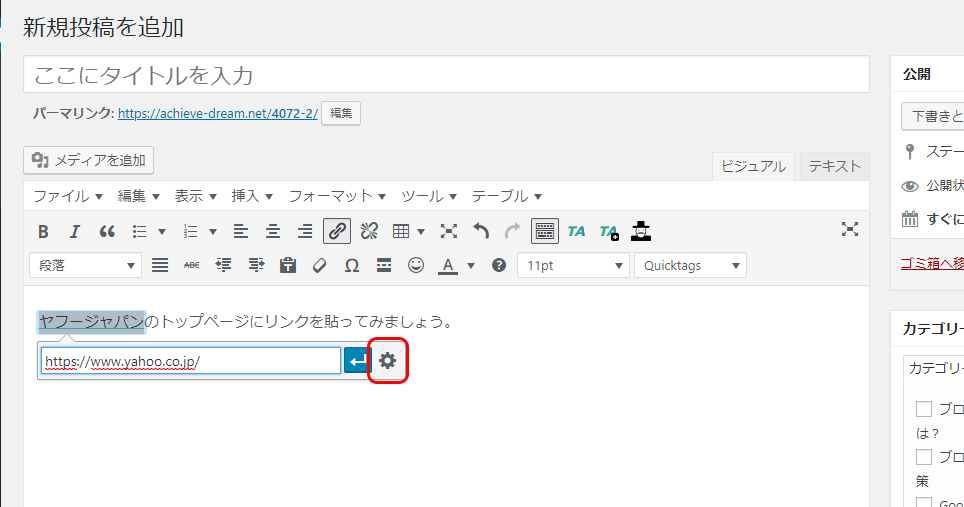This screenshot has height=507, width=964.
Task: Toggle the toolbar with the keyboard icon
Action: pos(545,232)
